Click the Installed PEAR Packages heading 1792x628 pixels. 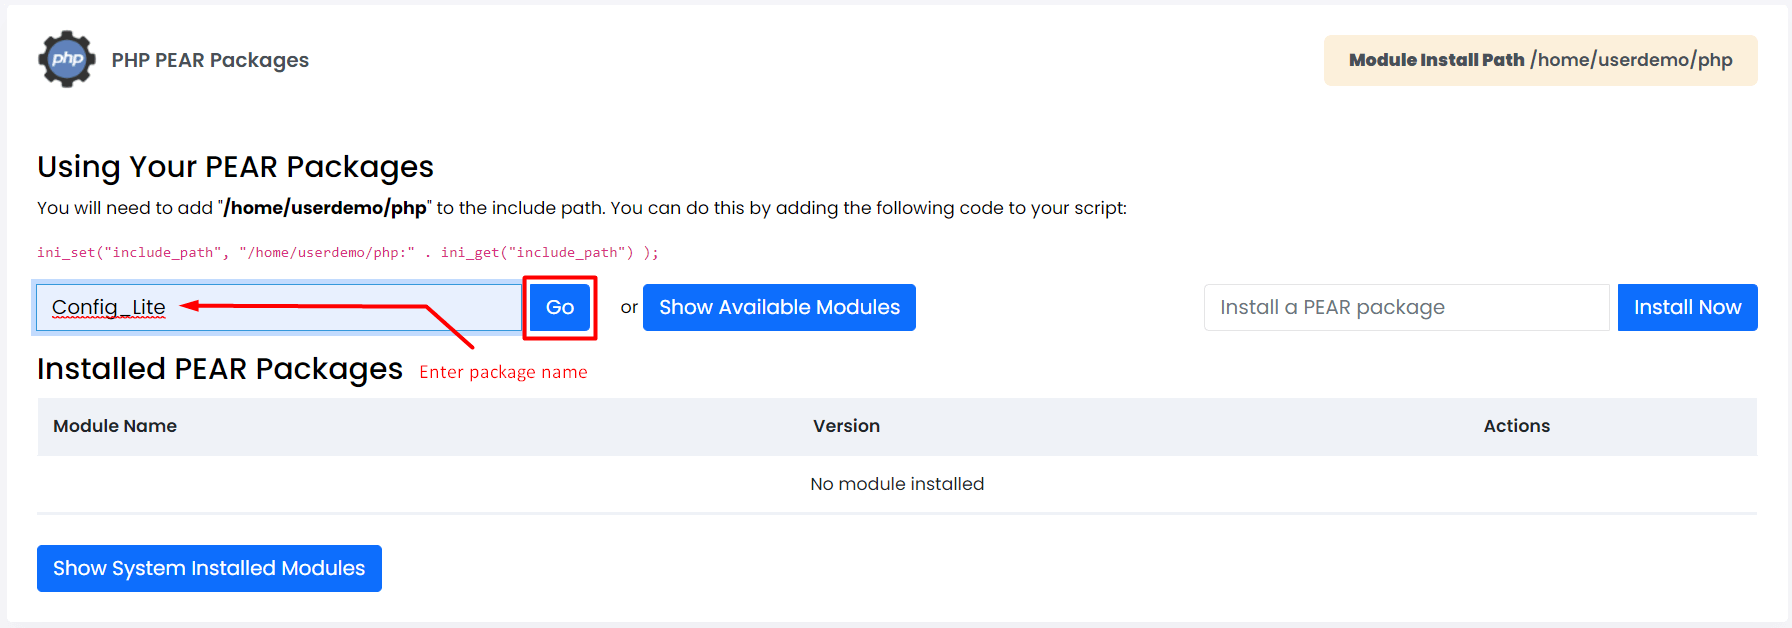pyautogui.click(x=220, y=369)
